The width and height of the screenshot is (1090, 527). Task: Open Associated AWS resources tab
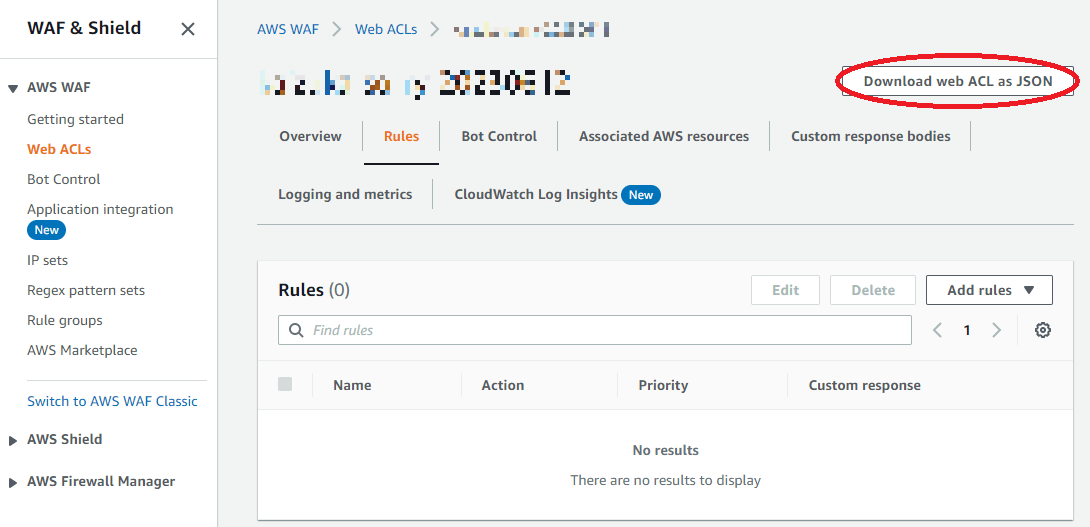point(663,136)
